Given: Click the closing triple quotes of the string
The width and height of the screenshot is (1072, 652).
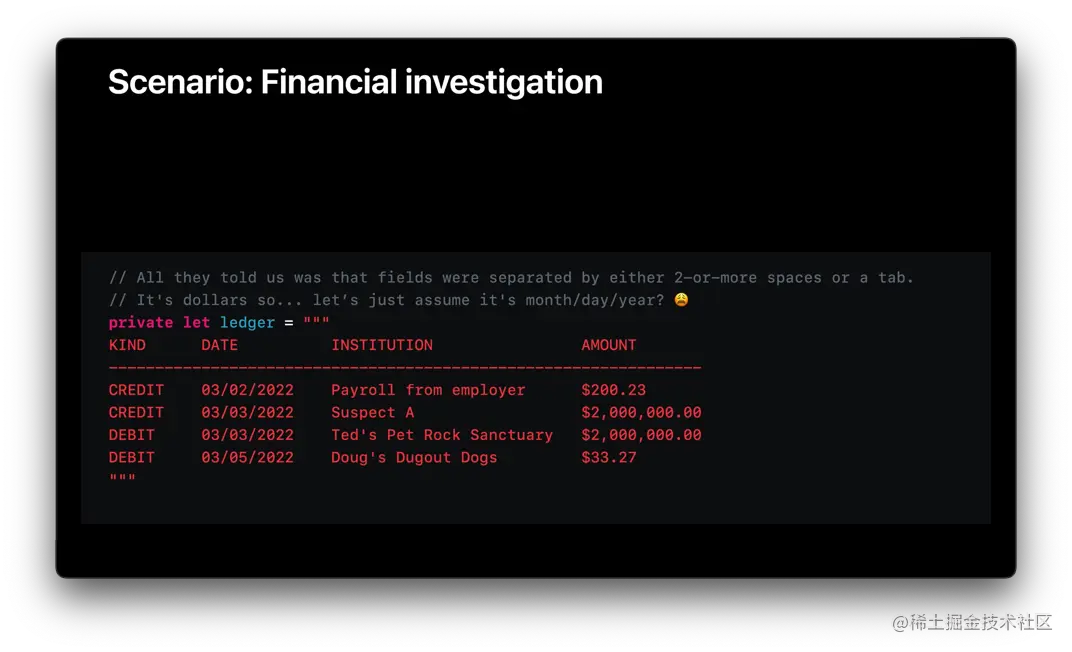Looking at the screenshot, I should pos(122,480).
